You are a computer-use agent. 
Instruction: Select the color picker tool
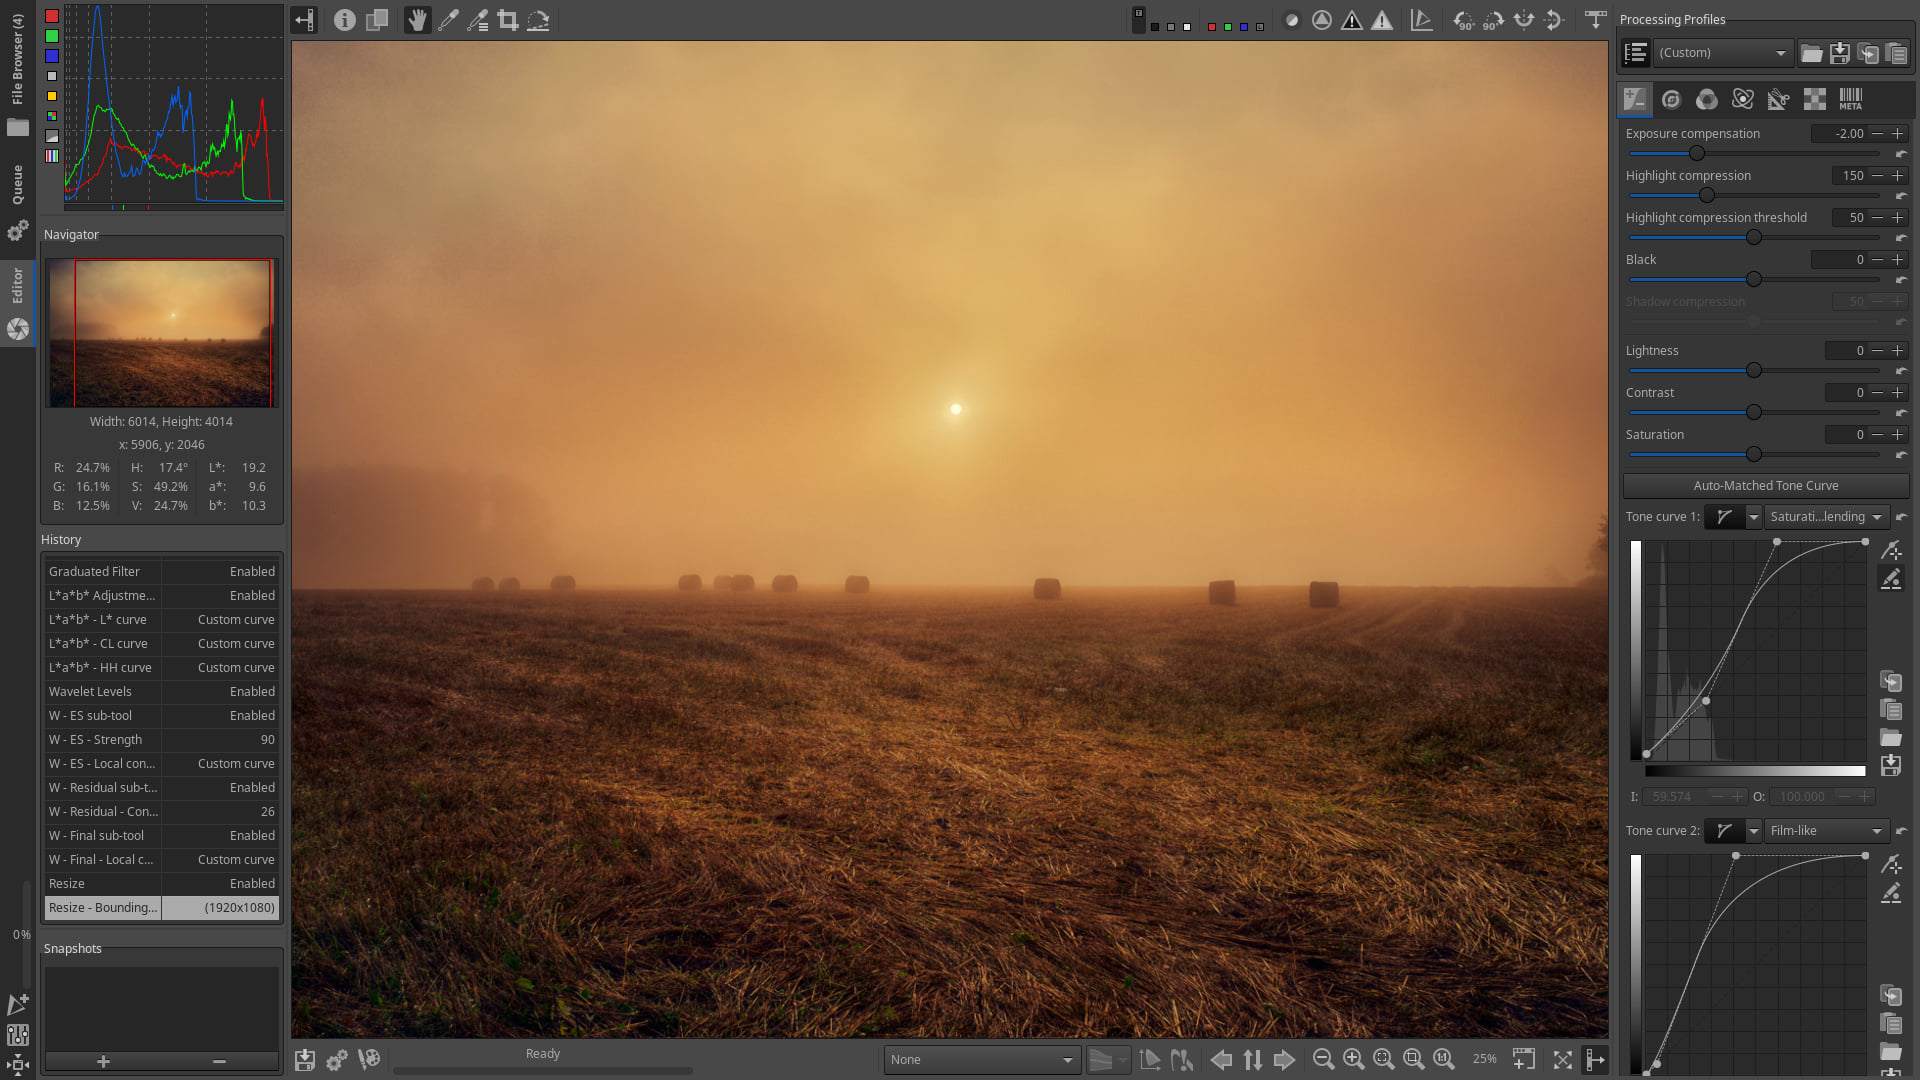point(450,20)
